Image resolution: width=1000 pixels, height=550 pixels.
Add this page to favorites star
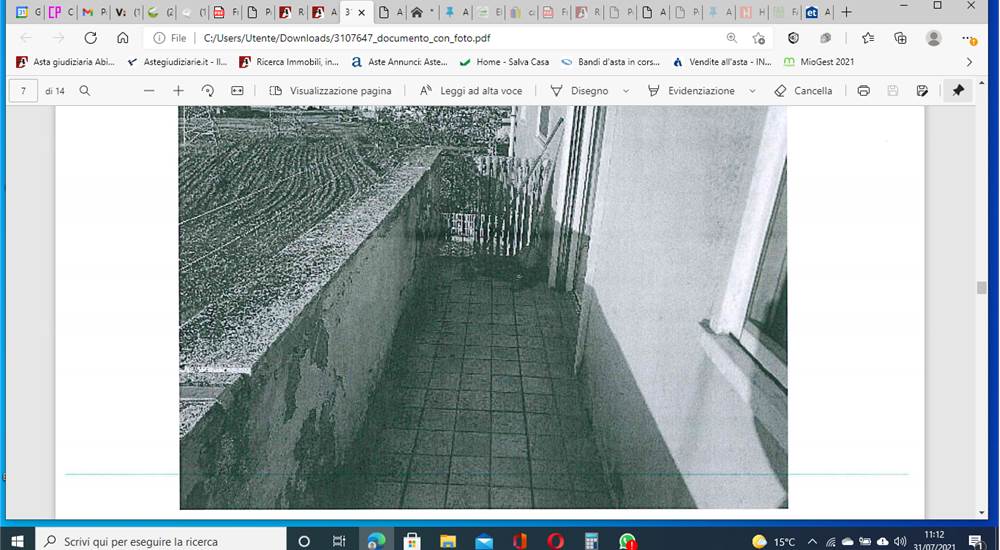[x=758, y=38]
